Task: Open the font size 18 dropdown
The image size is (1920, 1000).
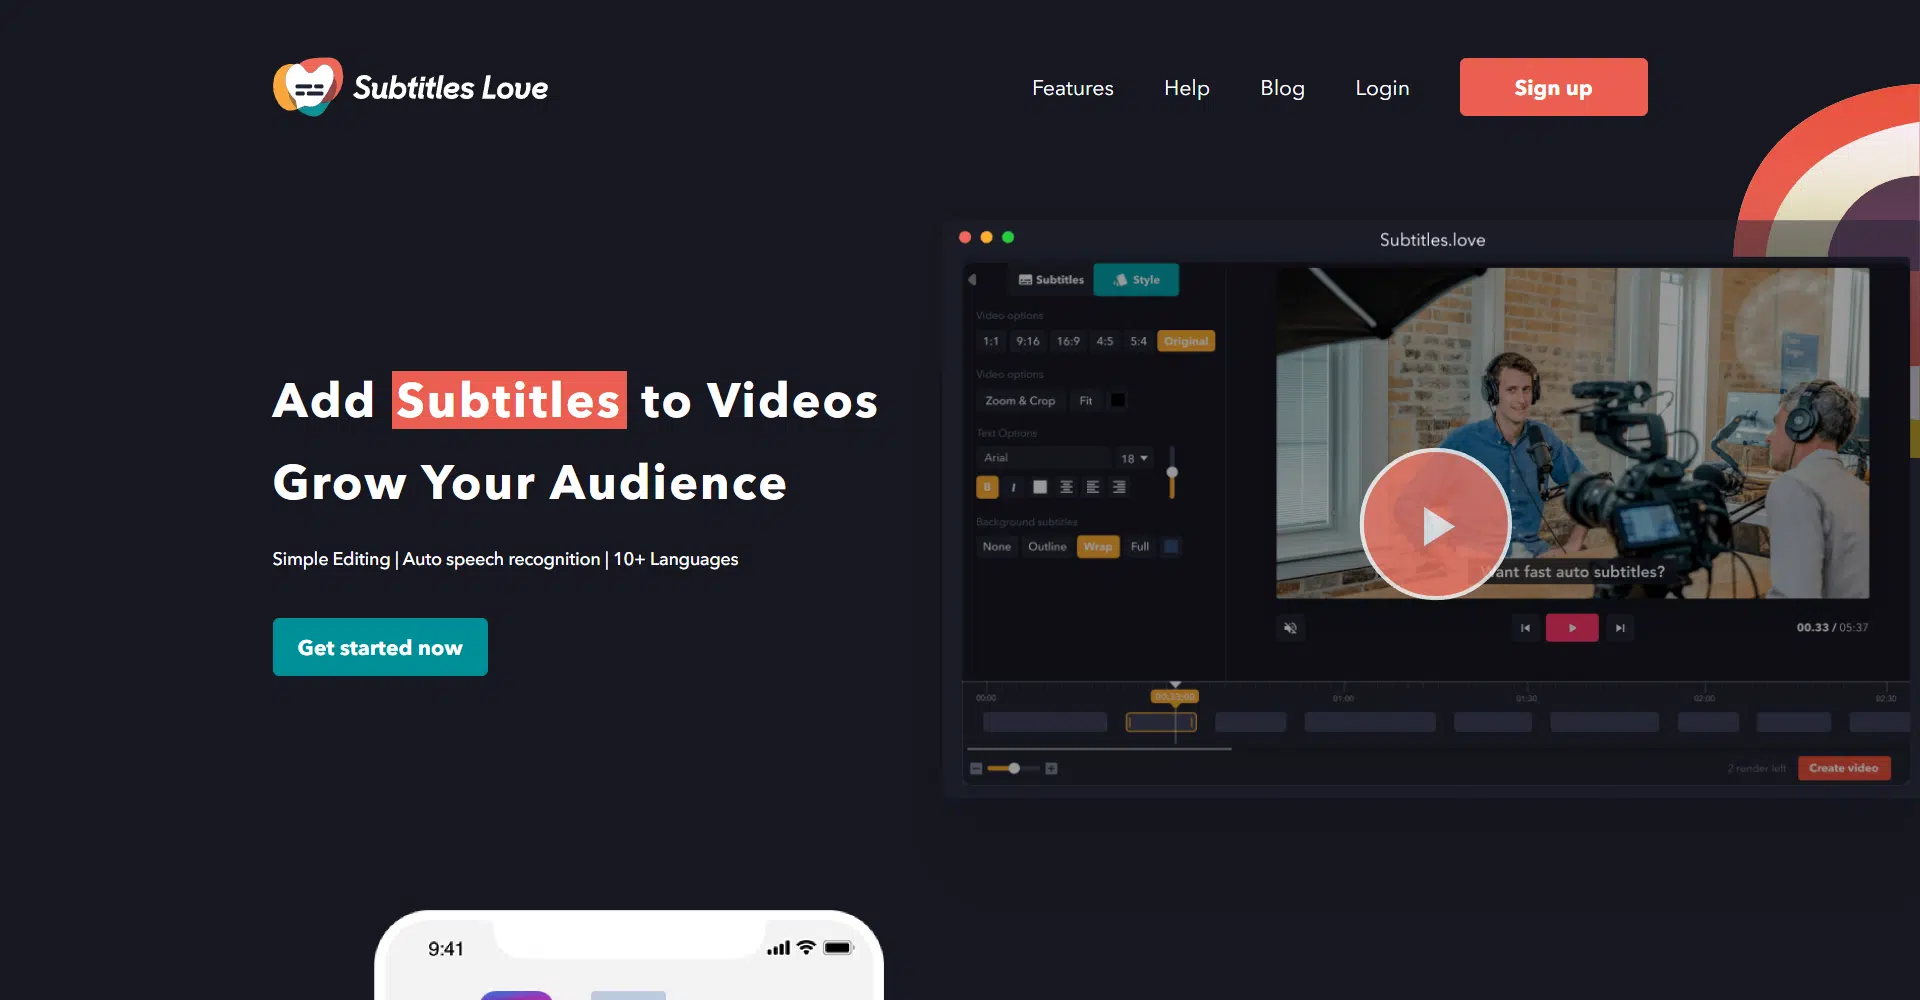Action: (x=1134, y=458)
